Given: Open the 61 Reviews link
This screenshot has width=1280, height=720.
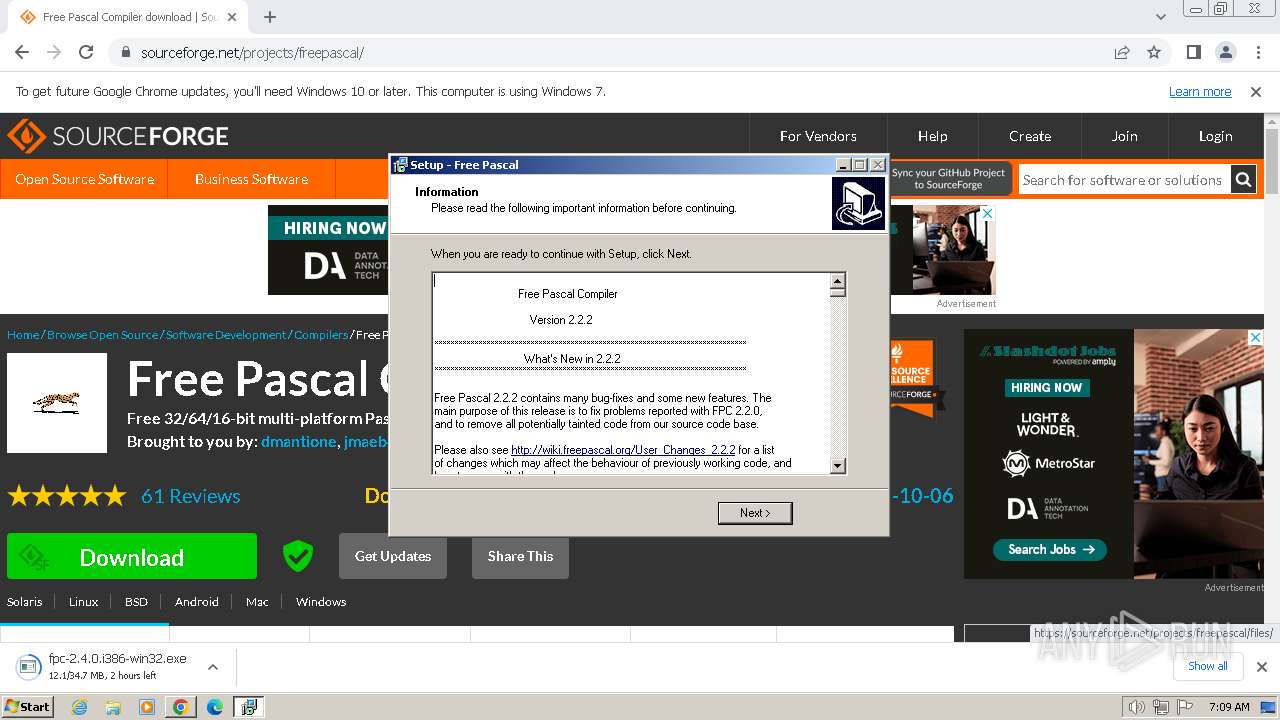Looking at the screenshot, I should tap(190, 496).
